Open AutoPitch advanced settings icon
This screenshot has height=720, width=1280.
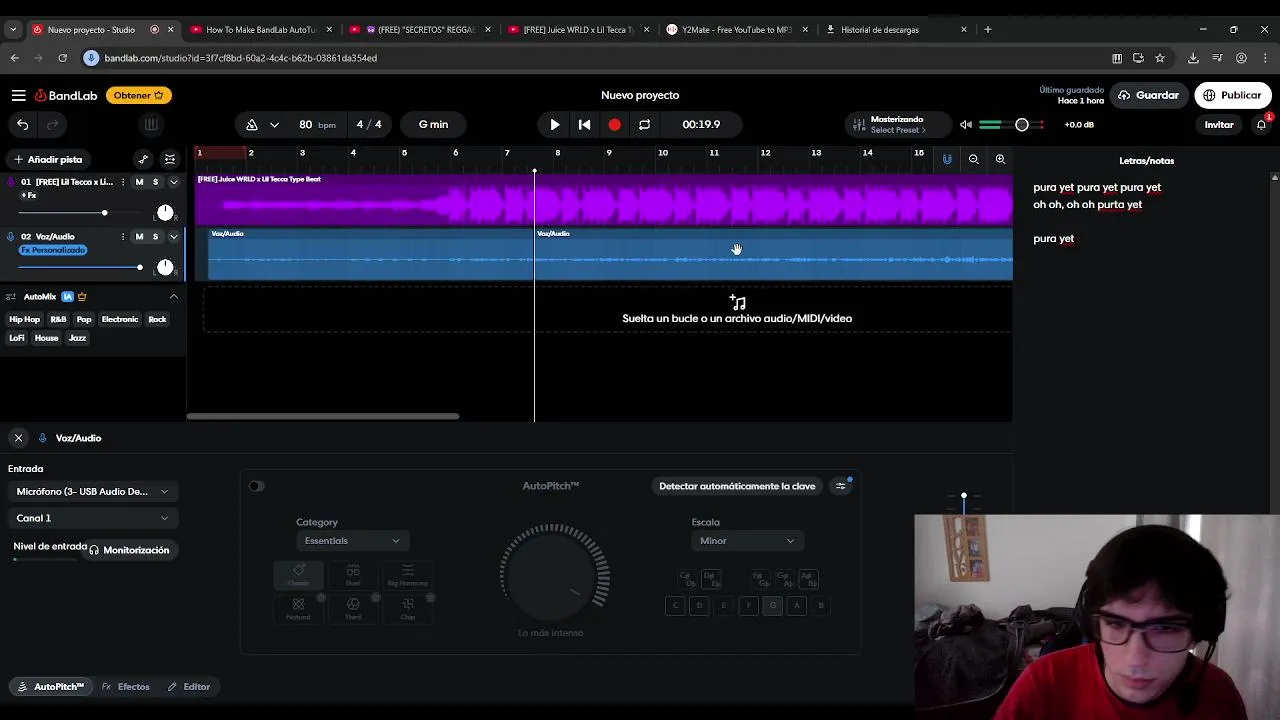pyautogui.click(x=841, y=486)
